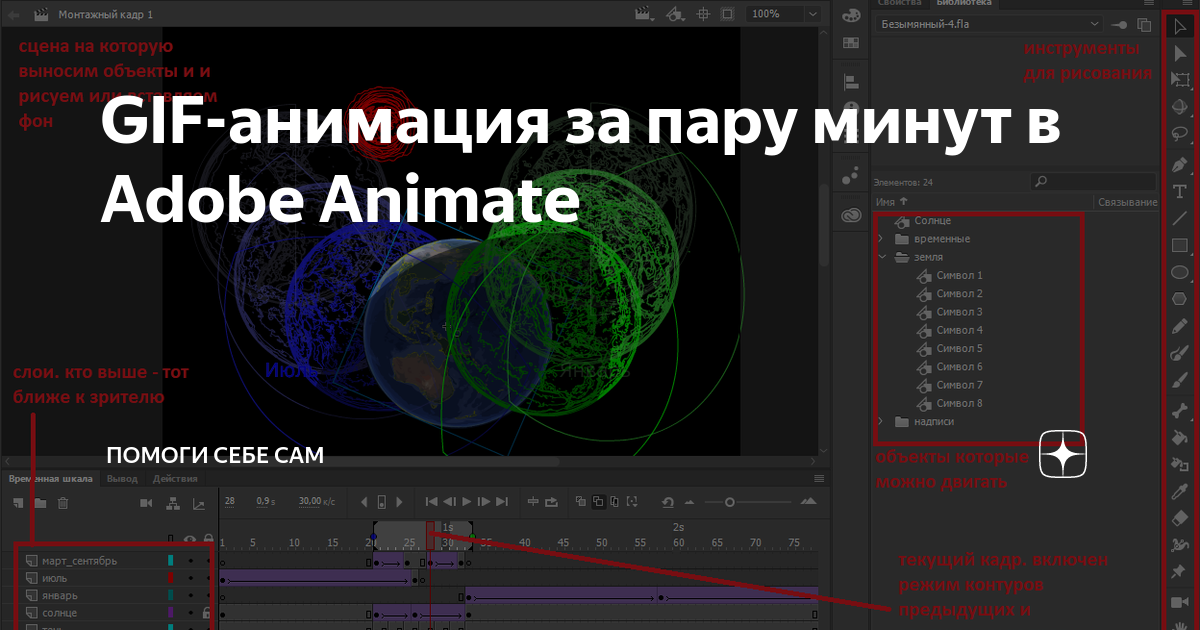Viewport: 1200px width, 630px height.
Task: Click the New Folder icon in timeline
Action: 40,502
